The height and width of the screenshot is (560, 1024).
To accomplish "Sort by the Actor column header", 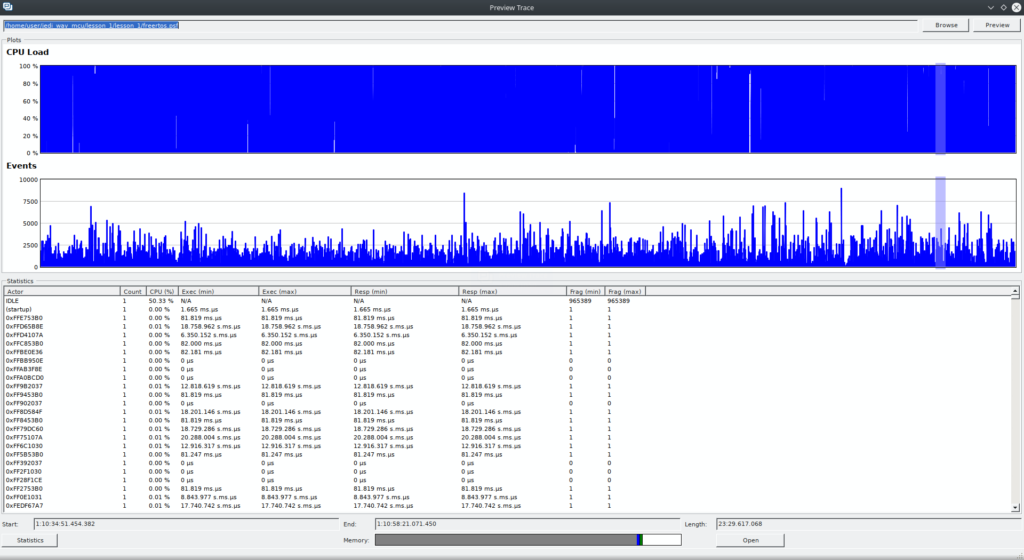I will pyautogui.click(x=61, y=291).
